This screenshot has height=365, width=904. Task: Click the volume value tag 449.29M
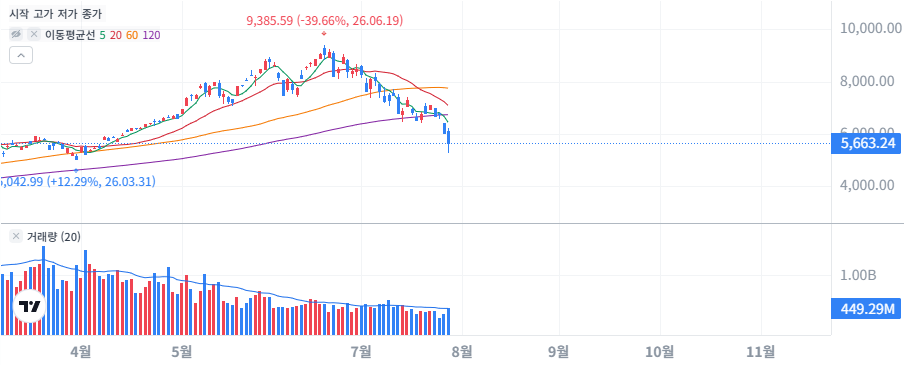(866, 309)
